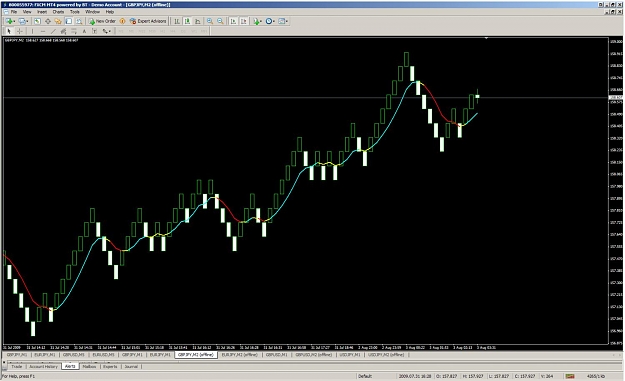Switch to bar chart display
625x381 pixels.
click(177, 21)
